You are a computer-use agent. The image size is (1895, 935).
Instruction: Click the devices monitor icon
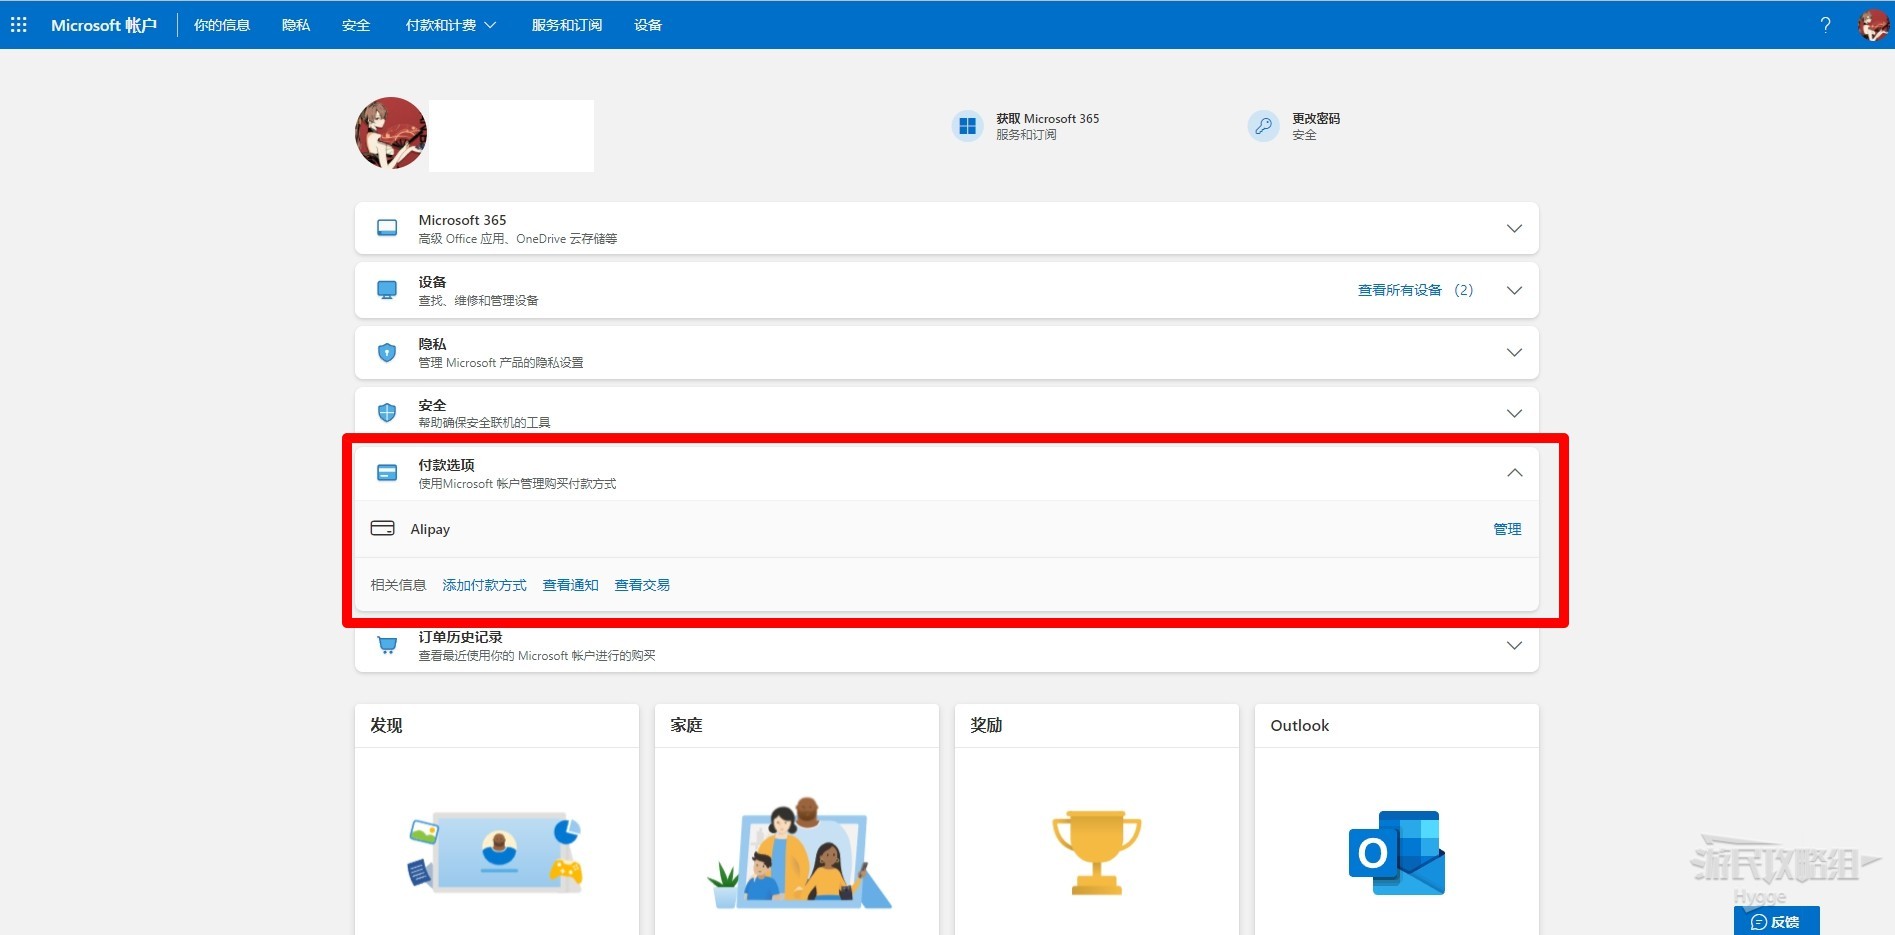click(387, 290)
